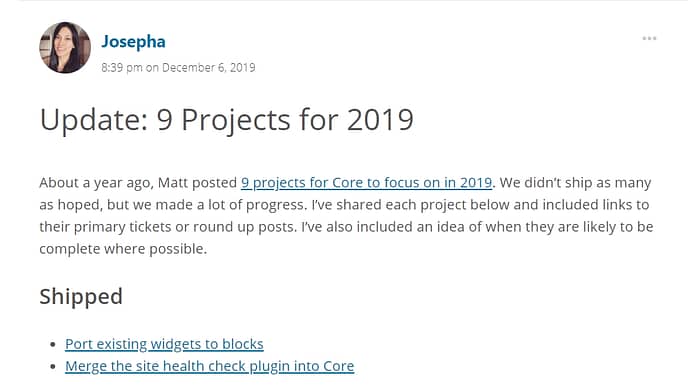
Task: Click the bullet before Merge the site health
Action: tap(54, 367)
